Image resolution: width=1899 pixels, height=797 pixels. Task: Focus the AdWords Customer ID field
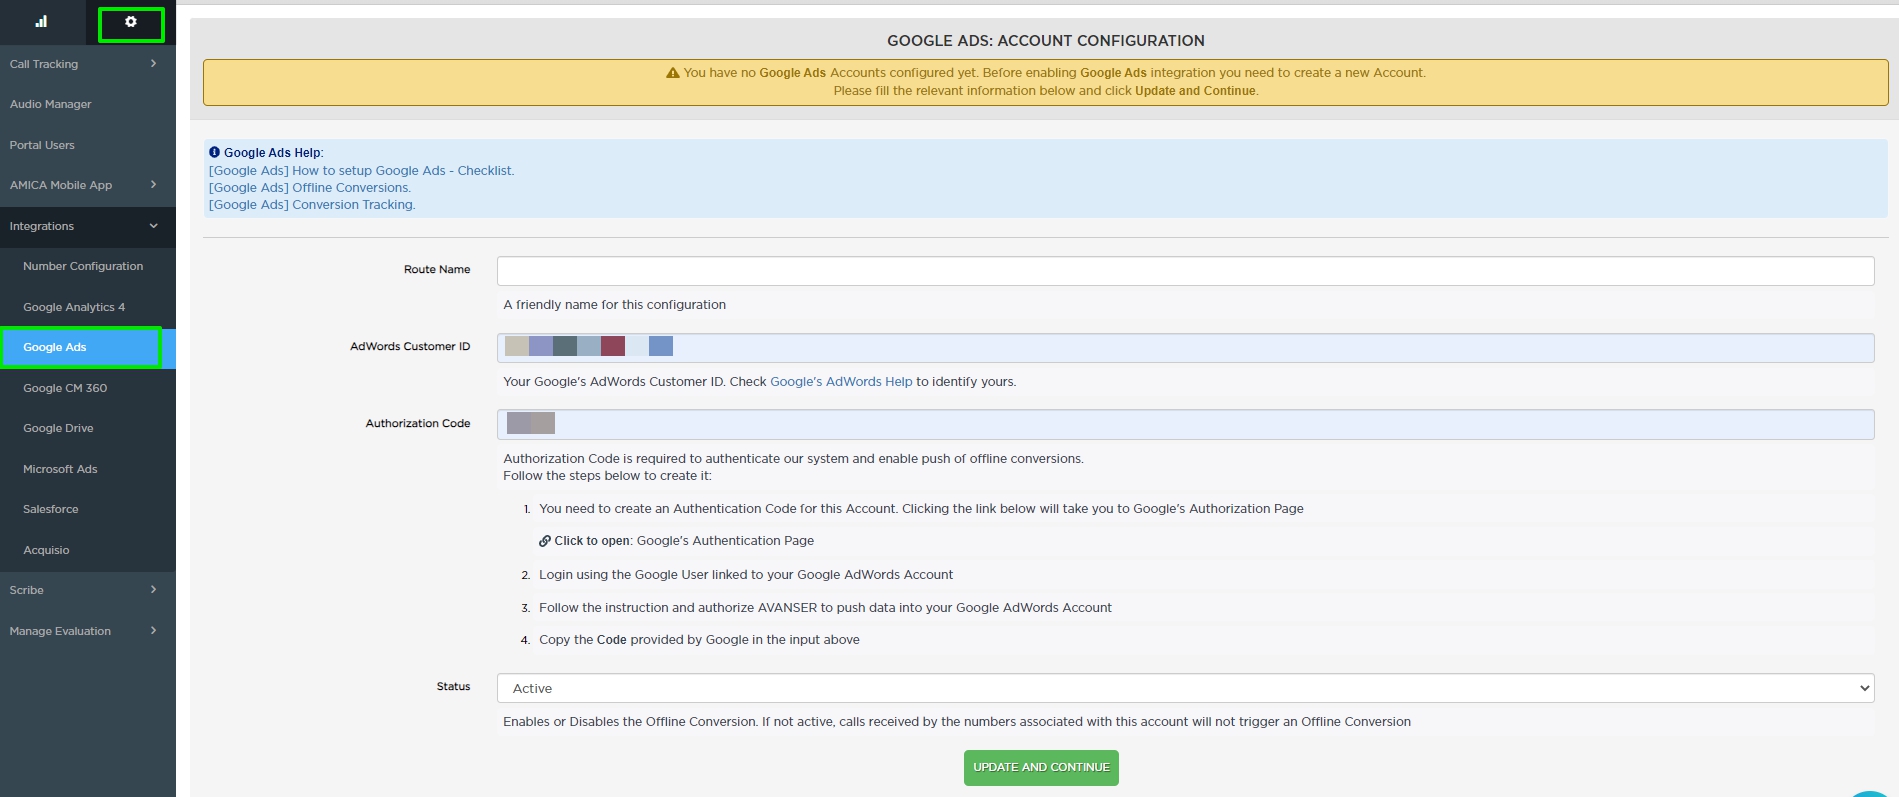[x=1185, y=347]
